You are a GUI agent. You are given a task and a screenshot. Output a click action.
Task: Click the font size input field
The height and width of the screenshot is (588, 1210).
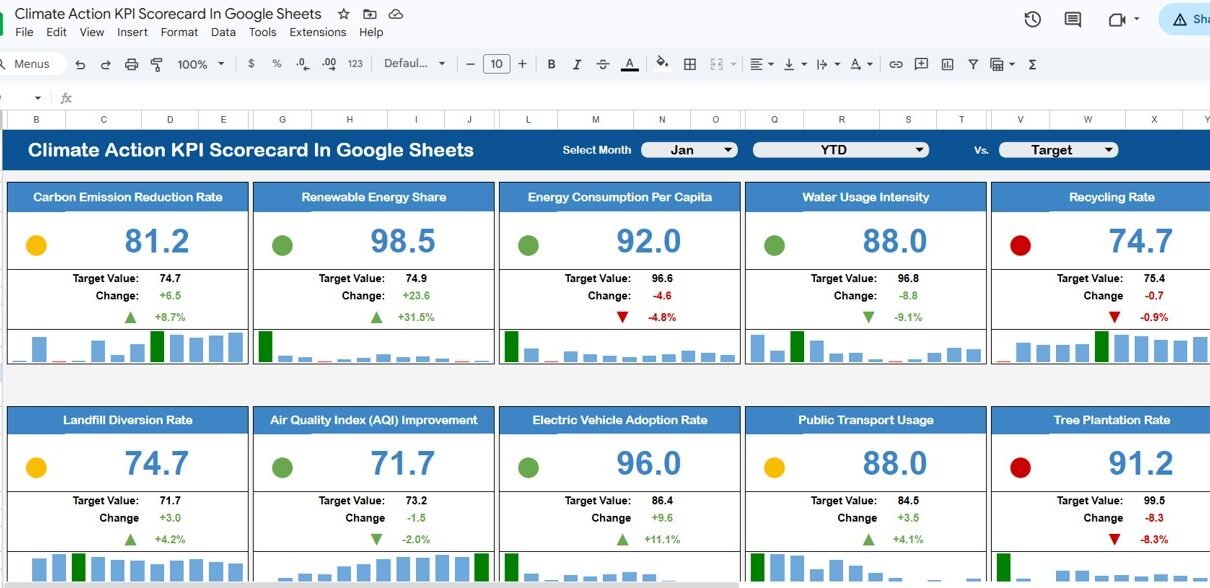[496, 64]
